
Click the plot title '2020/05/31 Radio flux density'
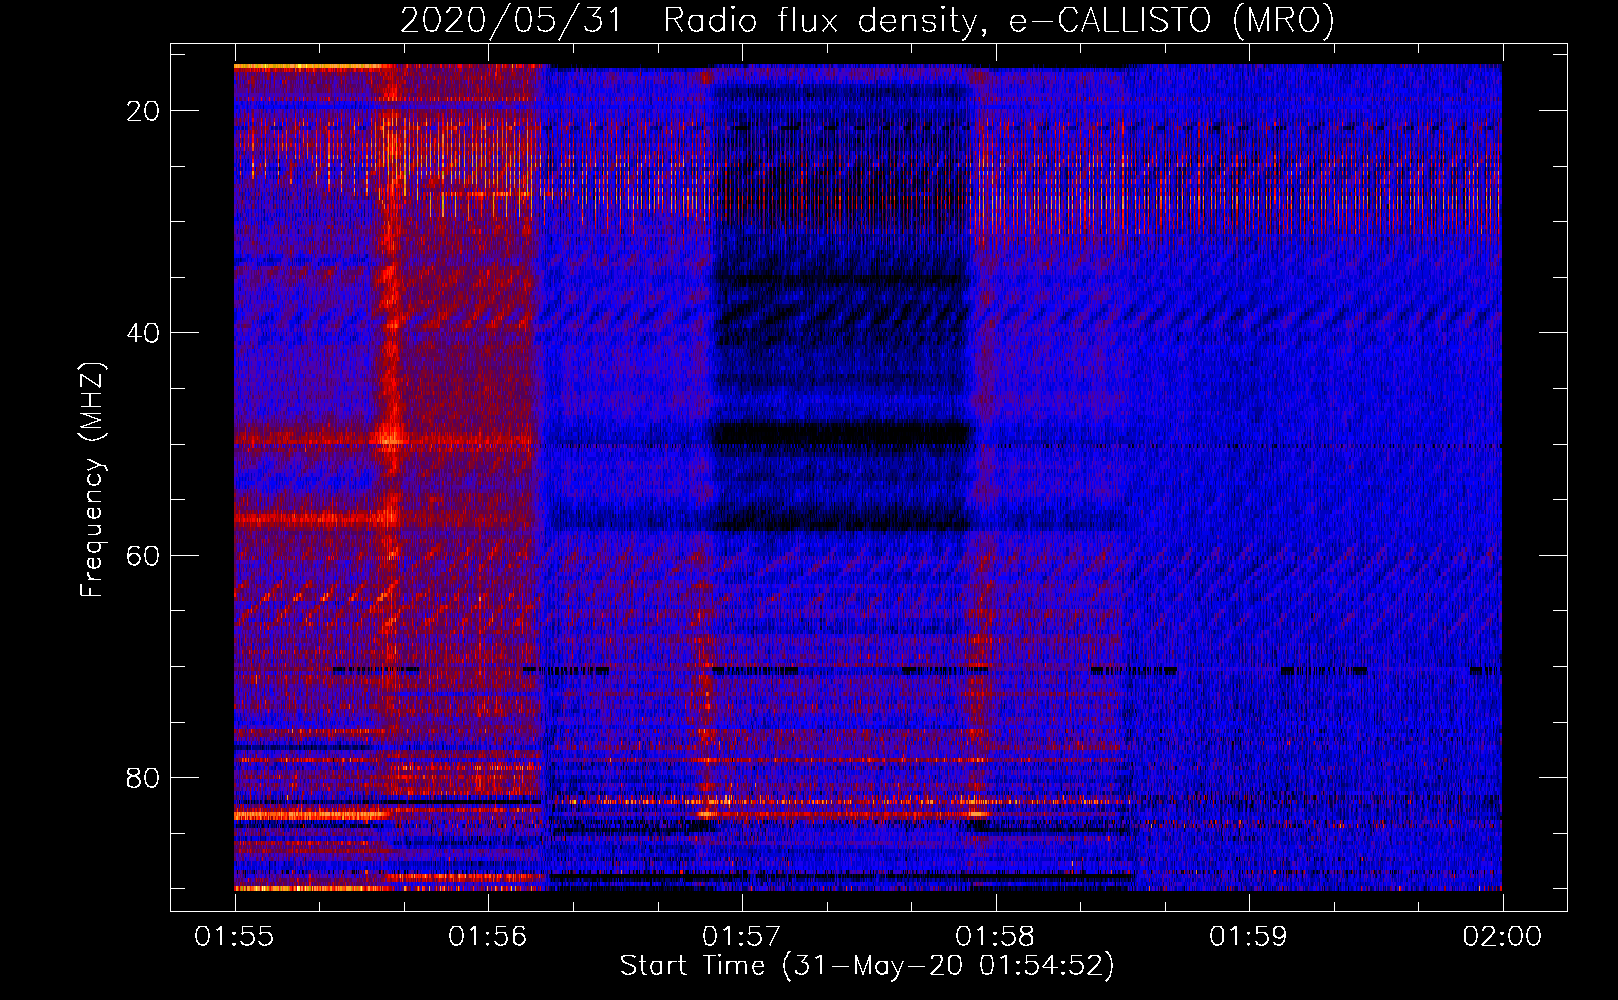(x=867, y=21)
